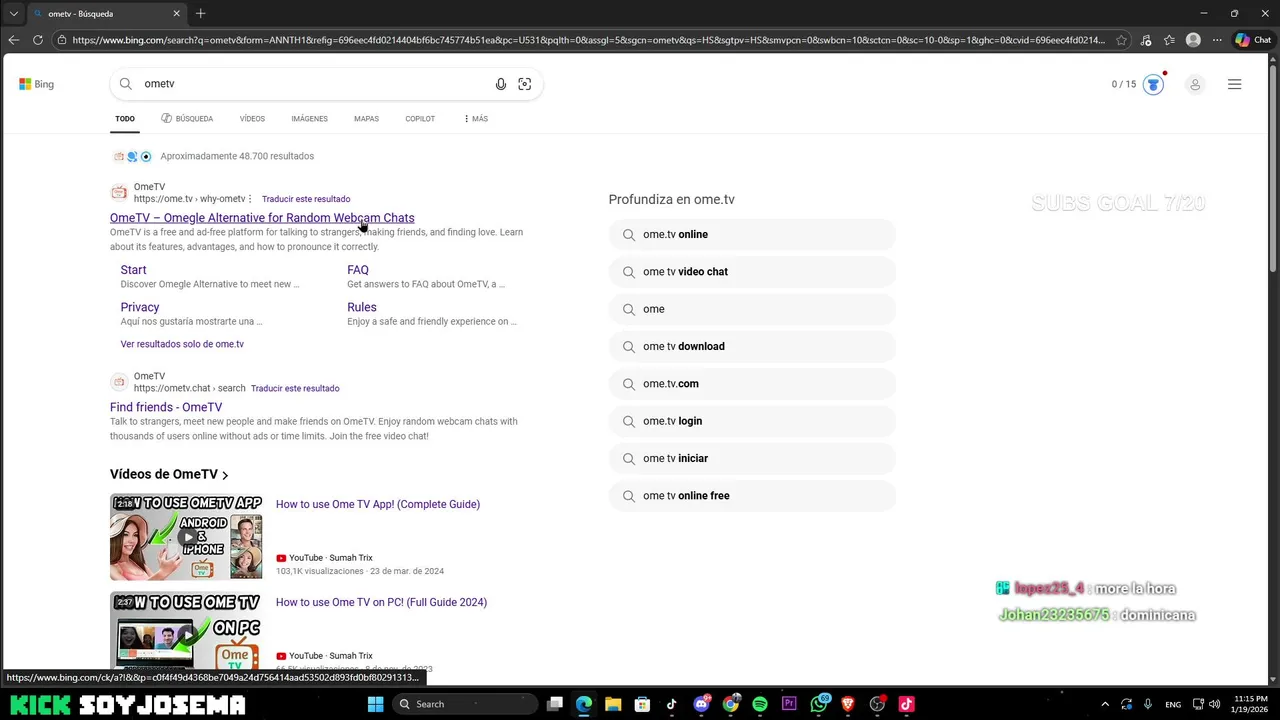
Task: Click Ver resultados solo de ome.tv
Action: [x=182, y=344]
